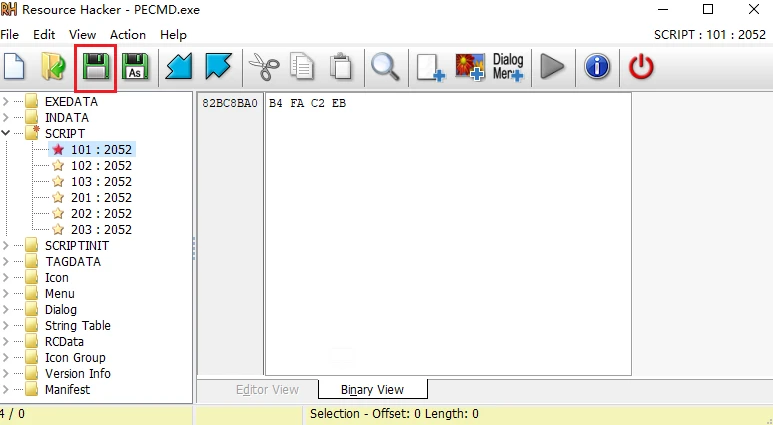The width and height of the screenshot is (773, 425).
Task: Click the Dialog Merge icon
Action: [508, 67]
